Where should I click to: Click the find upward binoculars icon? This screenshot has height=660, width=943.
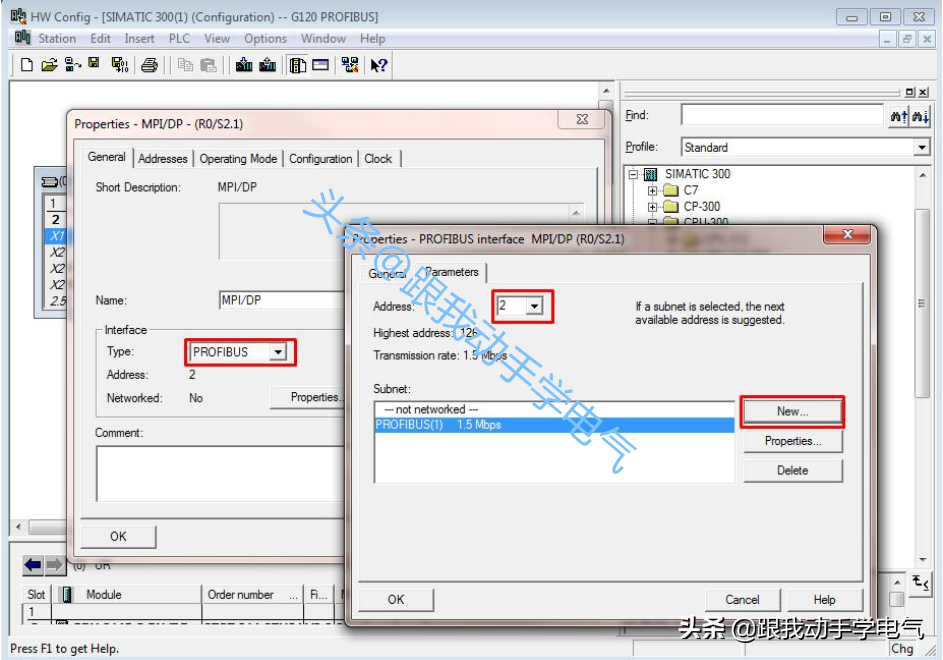click(898, 117)
